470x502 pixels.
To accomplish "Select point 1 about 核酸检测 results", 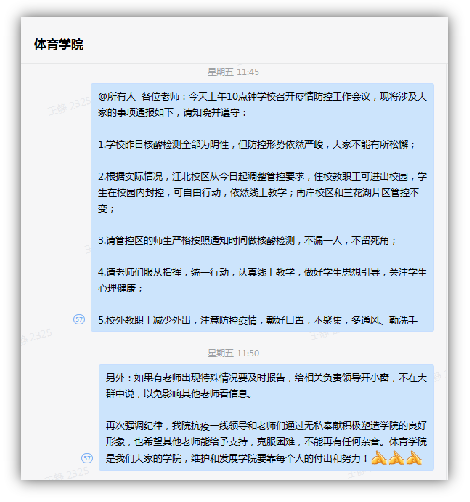I will 257,145.
